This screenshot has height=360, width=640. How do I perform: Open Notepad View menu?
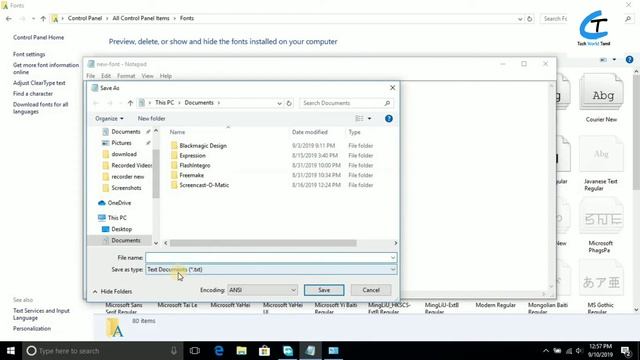(147, 76)
